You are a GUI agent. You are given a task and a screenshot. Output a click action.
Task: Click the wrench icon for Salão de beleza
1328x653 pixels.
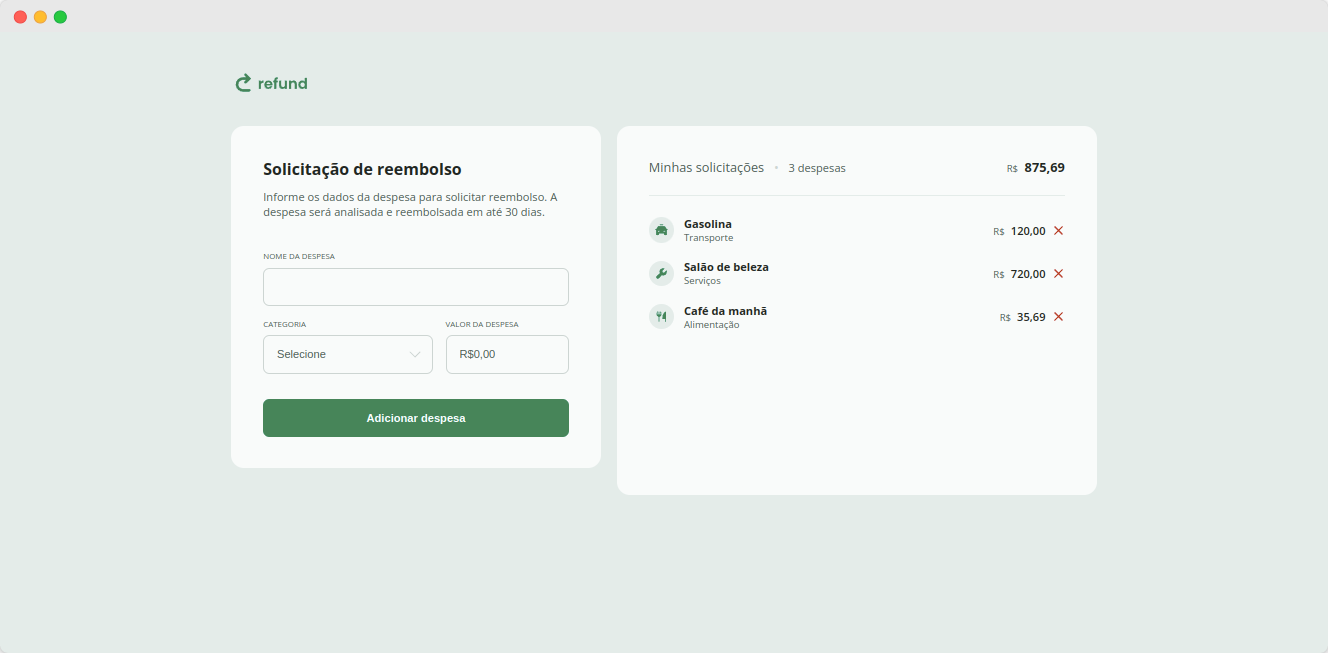(662, 273)
